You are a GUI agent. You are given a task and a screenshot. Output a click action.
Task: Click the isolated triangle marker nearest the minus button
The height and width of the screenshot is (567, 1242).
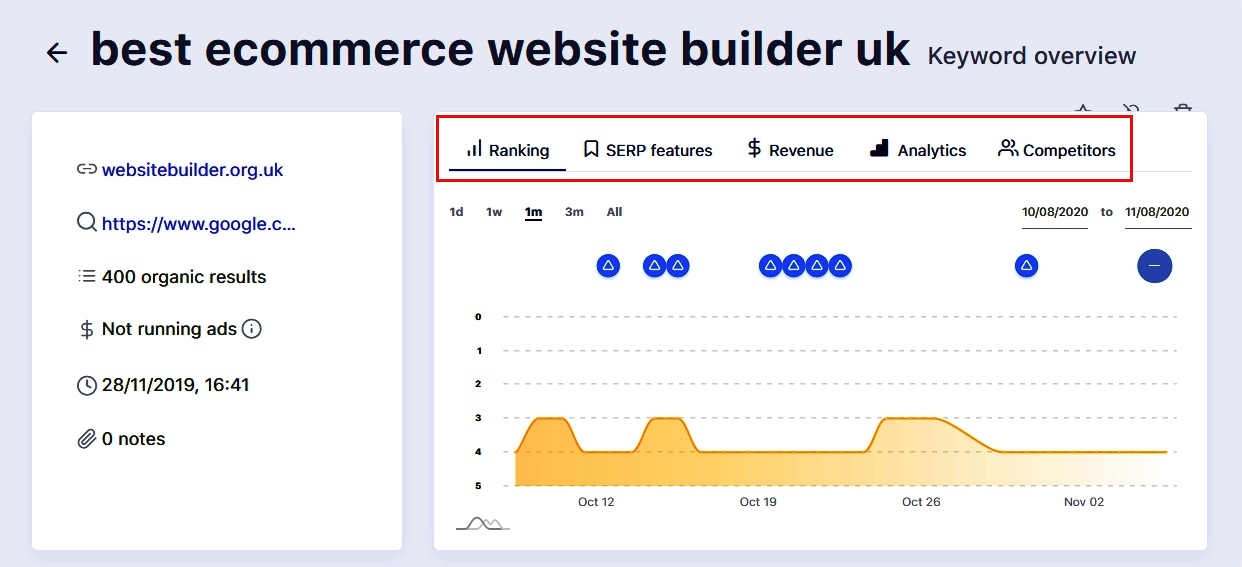pos(1026,265)
